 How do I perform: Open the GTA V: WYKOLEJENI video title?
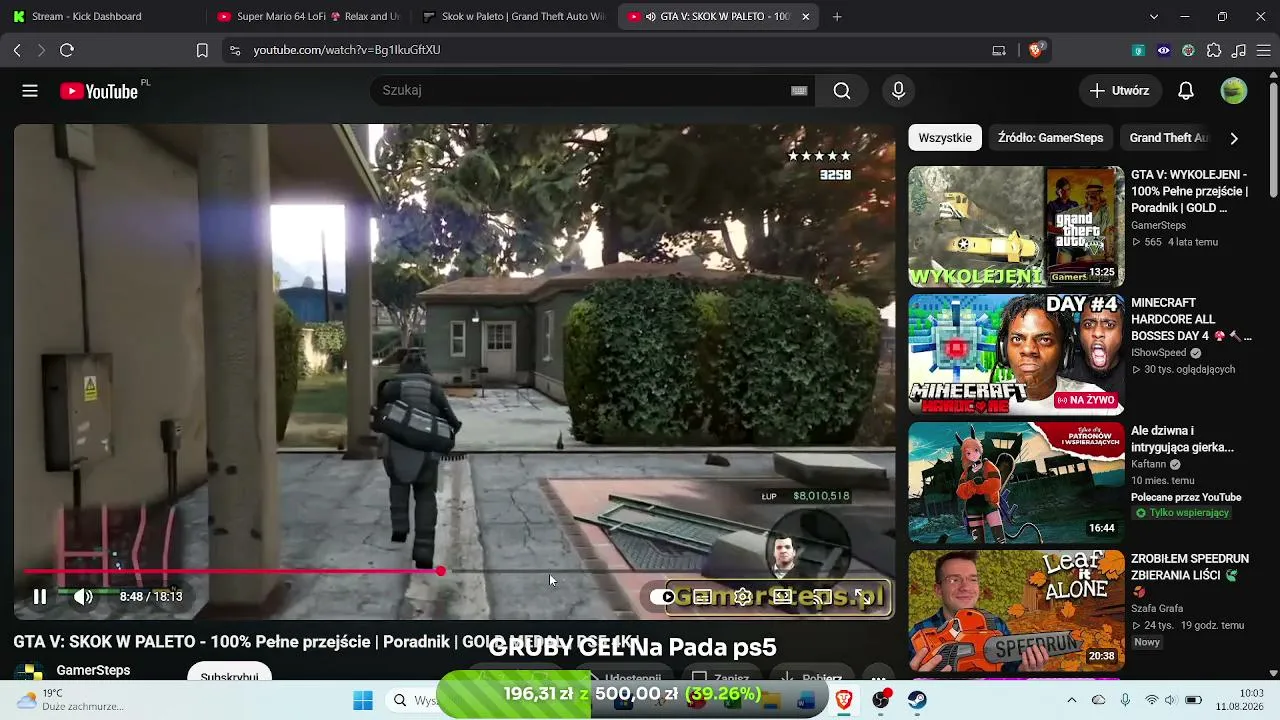coord(1190,191)
